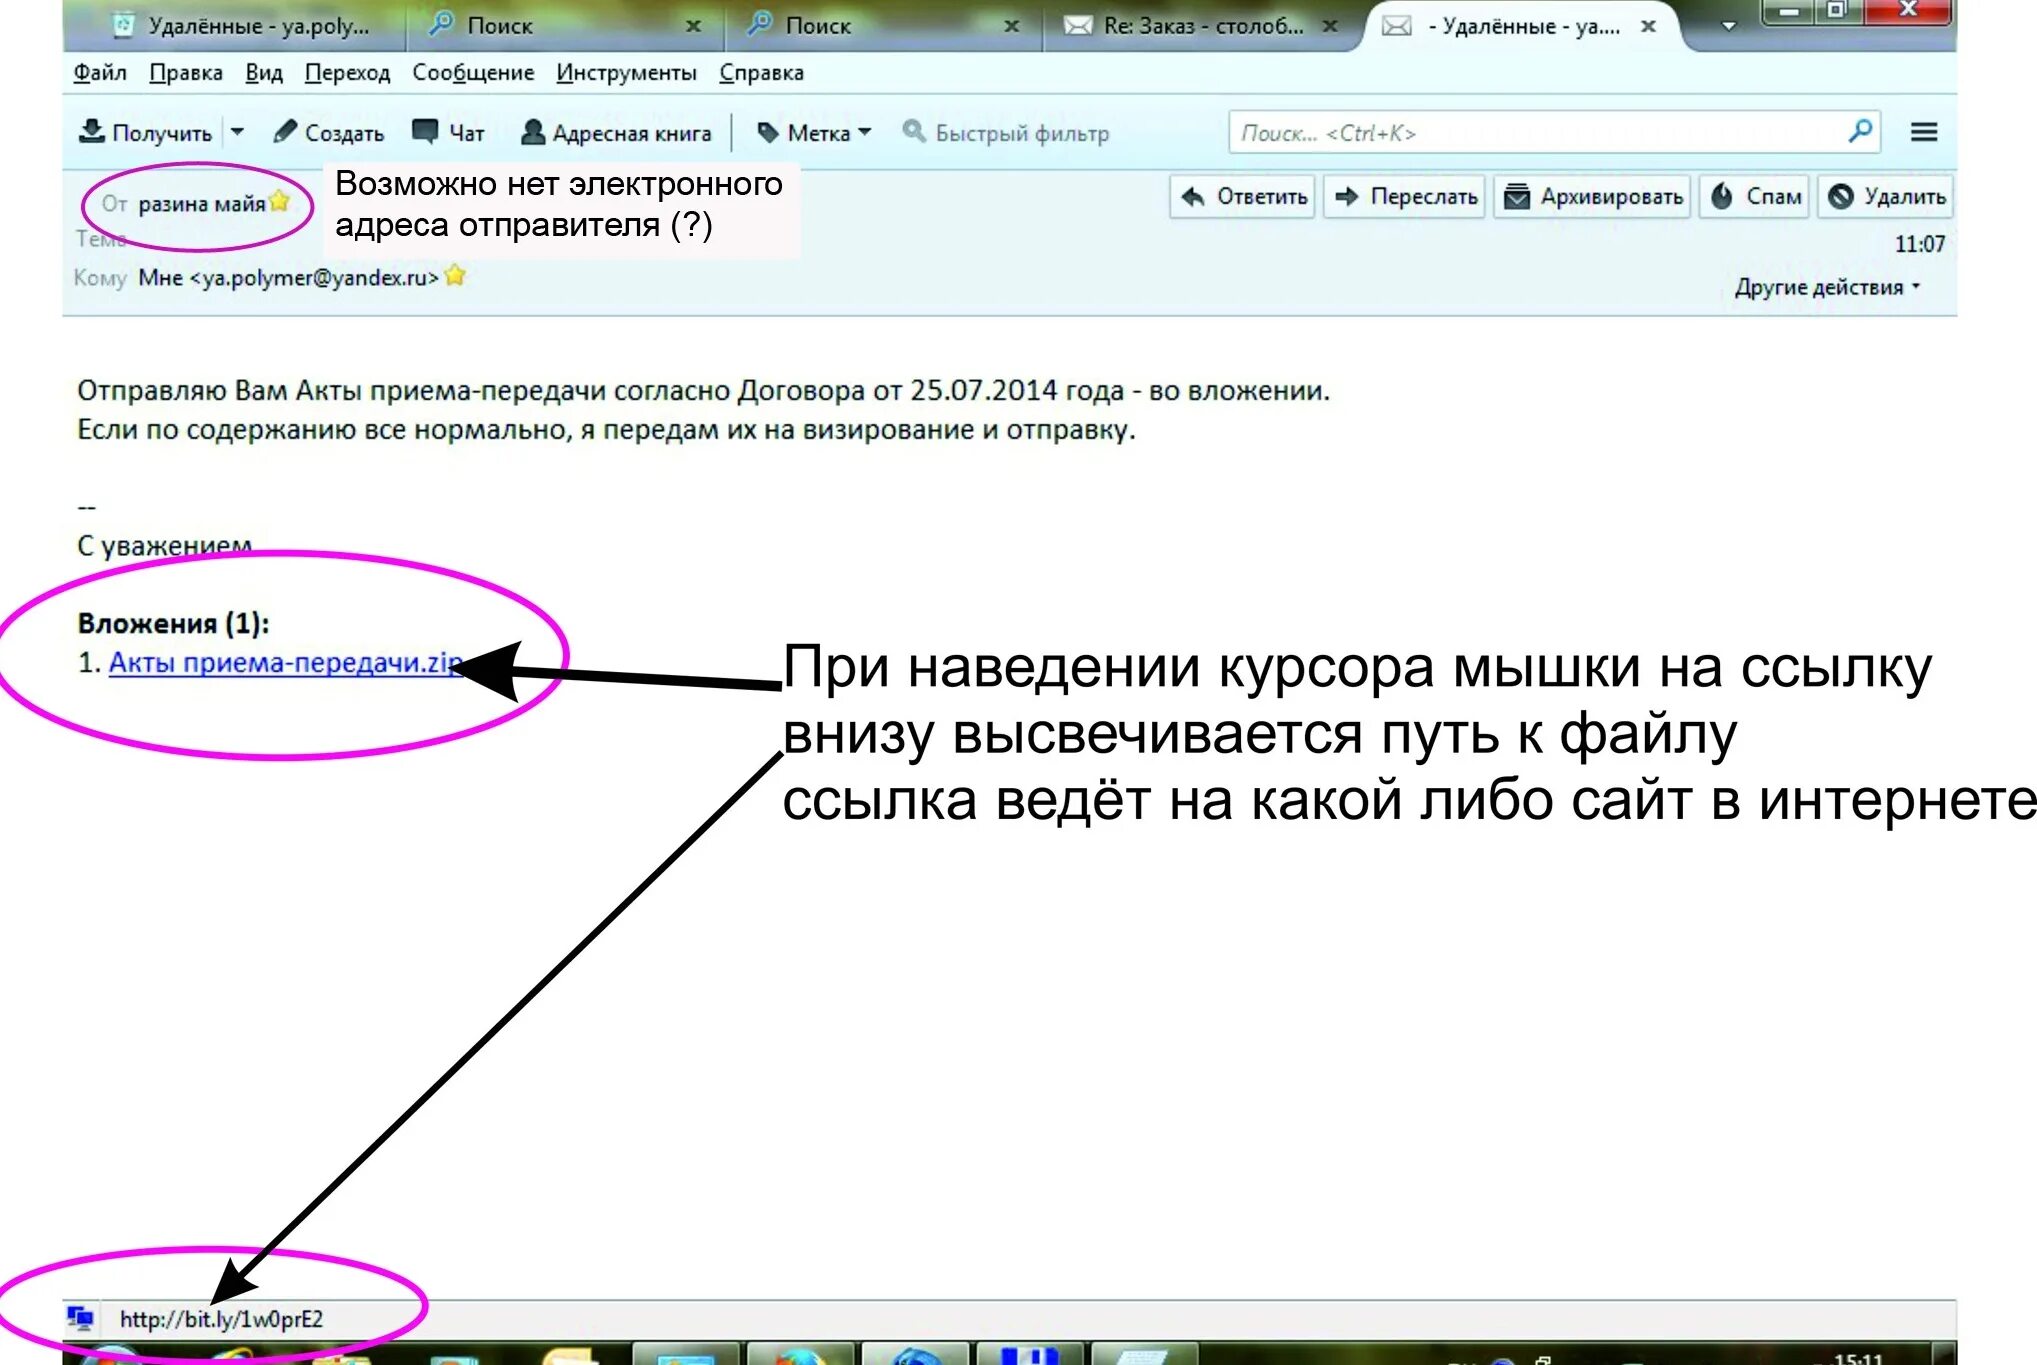Open the Правка menu
This screenshot has width=2037, height=1365.
pos(186,73)
